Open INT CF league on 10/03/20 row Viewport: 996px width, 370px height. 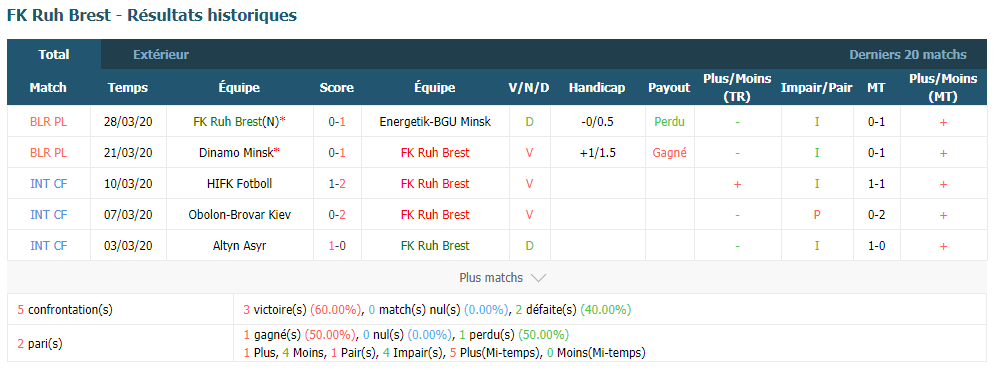tap(48, 184)
